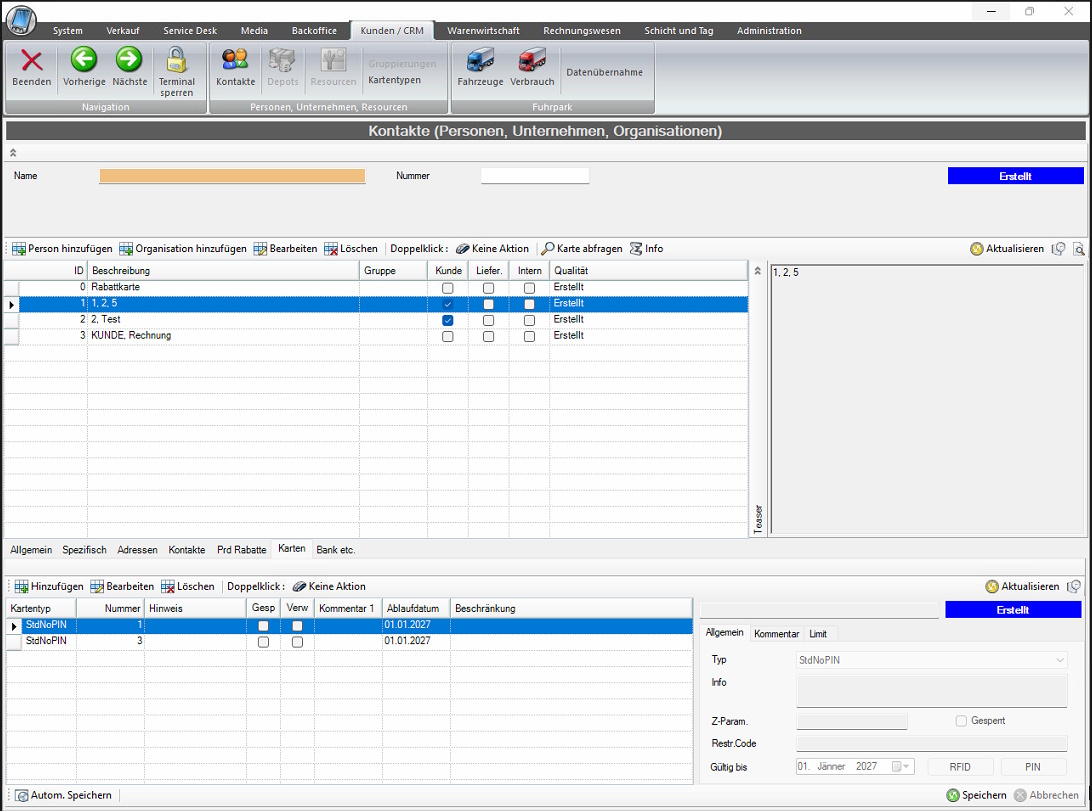Click the Nächste green forward arrow
Image resolution: width=1092 pixels, height=811 pixels.
pyautogui.click(x=129, y=61)
